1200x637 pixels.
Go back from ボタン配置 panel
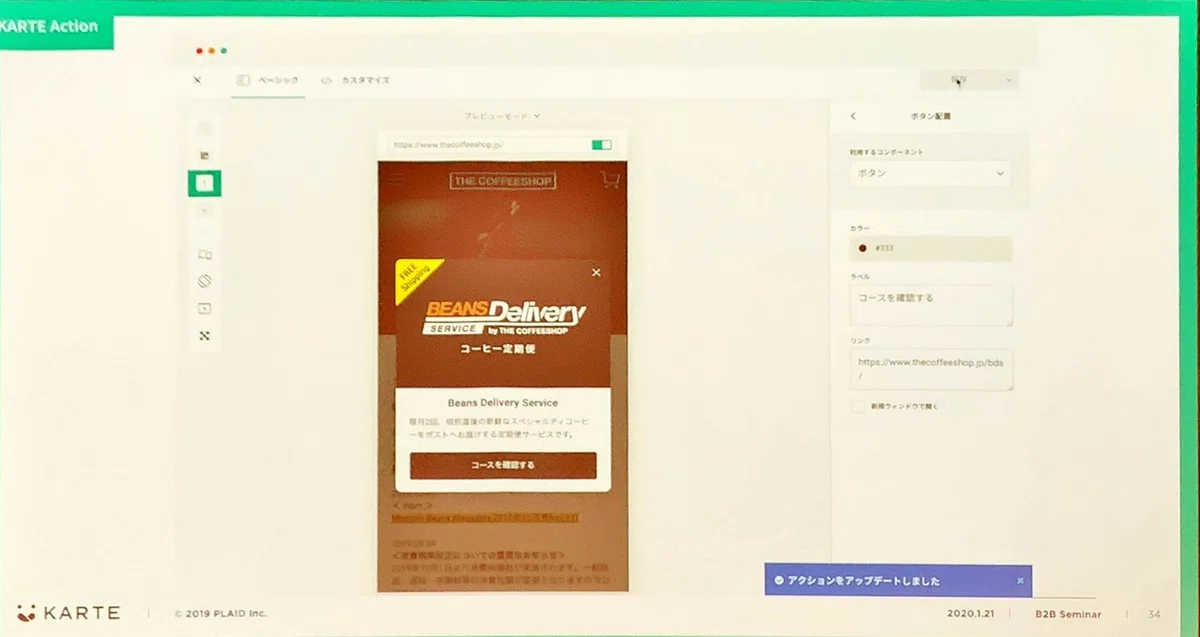click(853, 116)
